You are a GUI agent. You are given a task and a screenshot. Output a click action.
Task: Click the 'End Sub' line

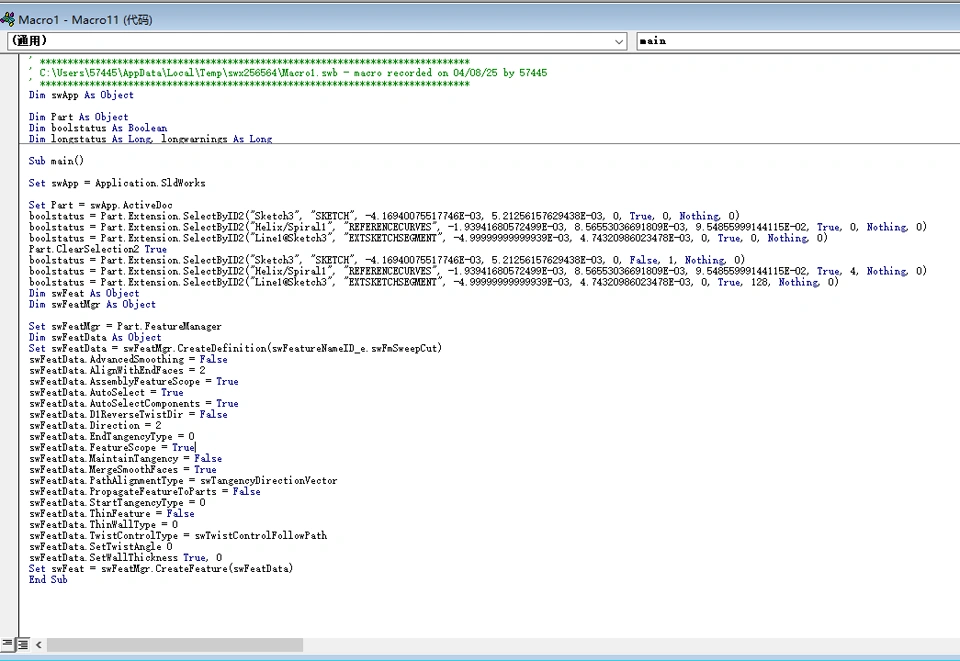(48, 580)
